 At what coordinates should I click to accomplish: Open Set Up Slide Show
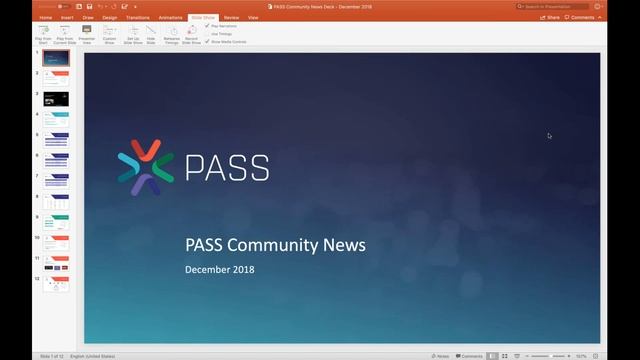click(x=133, y=34)
